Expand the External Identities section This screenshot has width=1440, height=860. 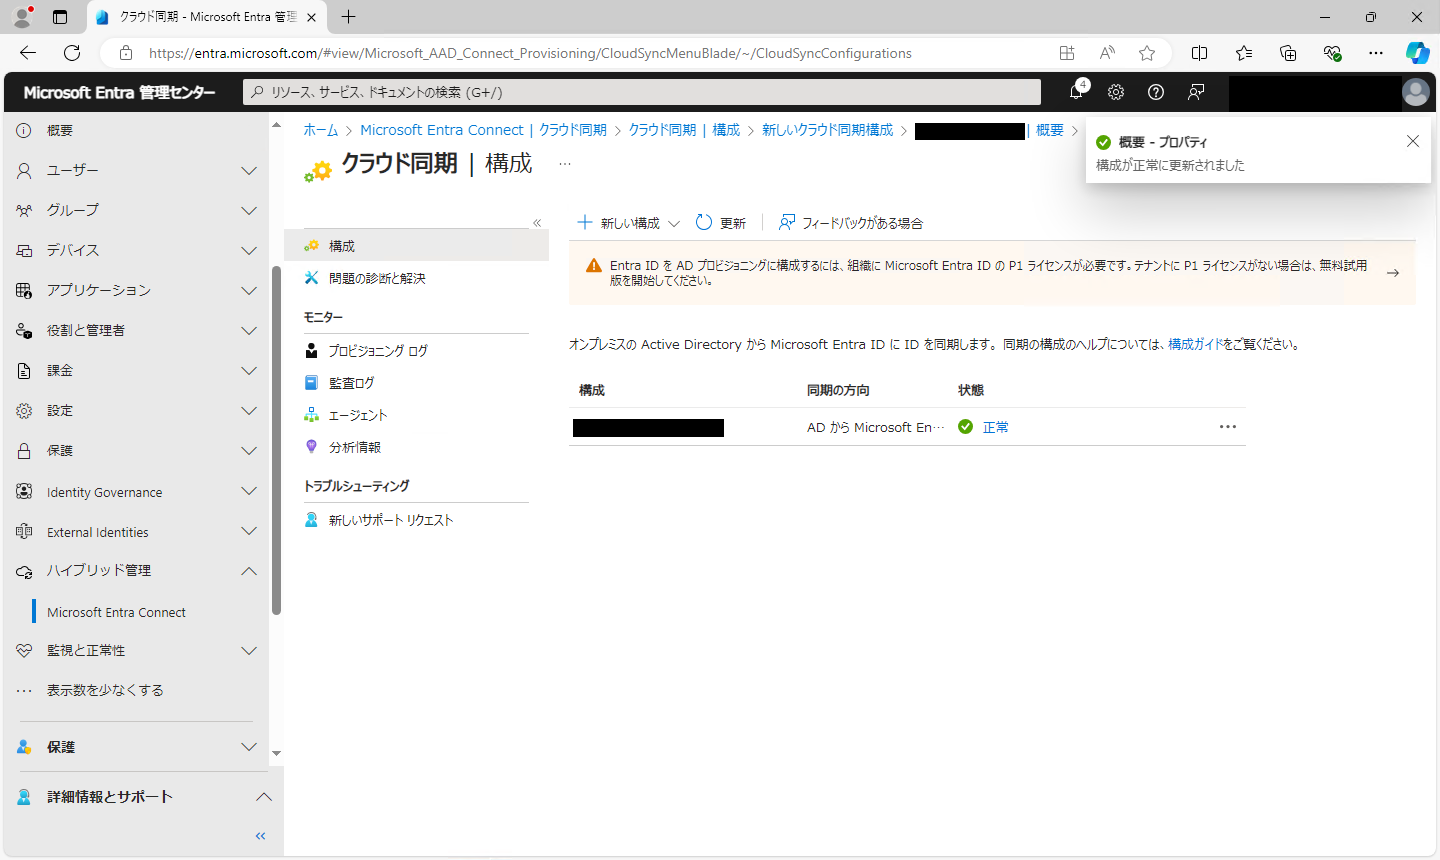click(249, 531)
